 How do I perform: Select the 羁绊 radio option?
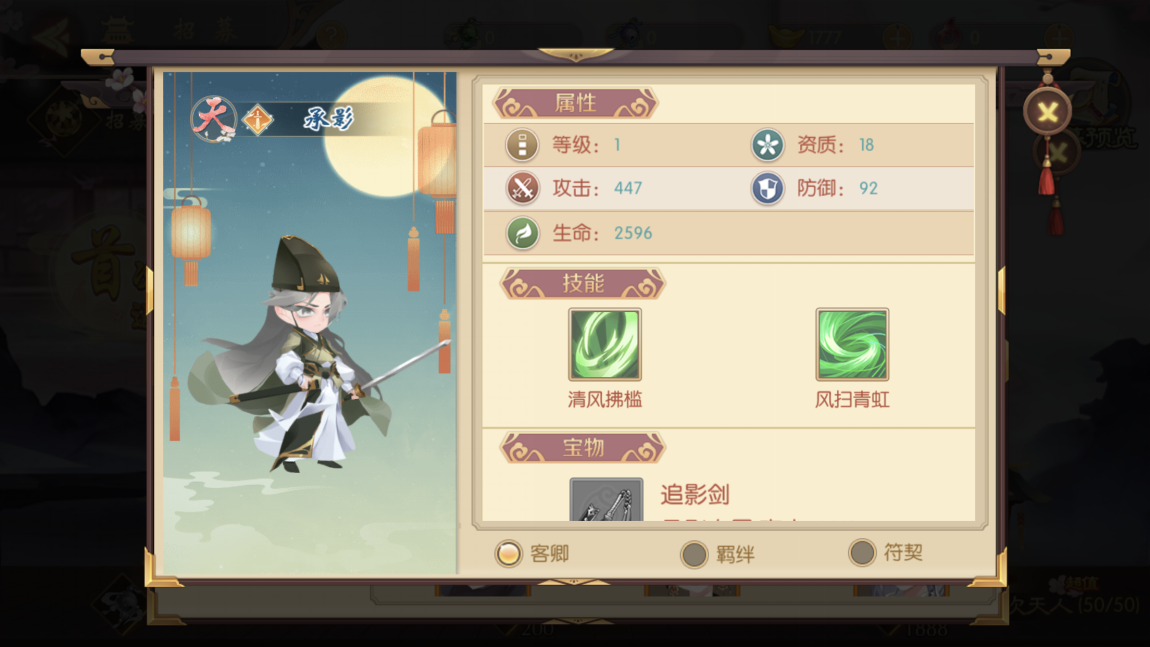694,554
